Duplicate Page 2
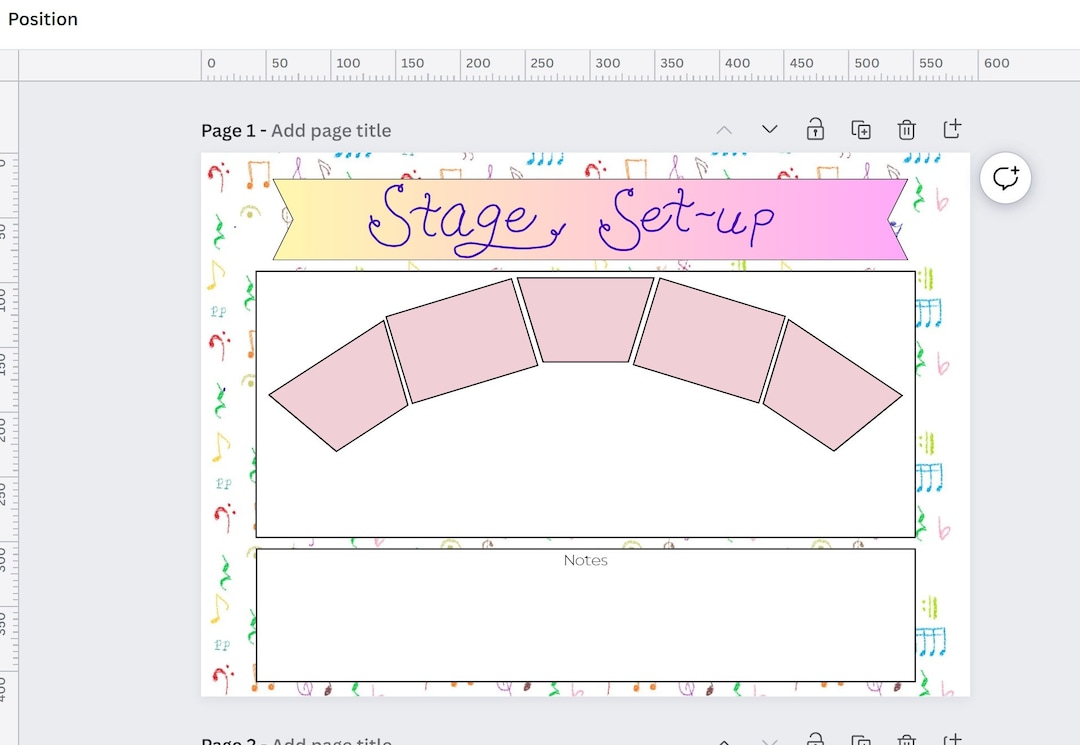The height and width of the screenshot is (745, 1080). (x=861, y=741)
